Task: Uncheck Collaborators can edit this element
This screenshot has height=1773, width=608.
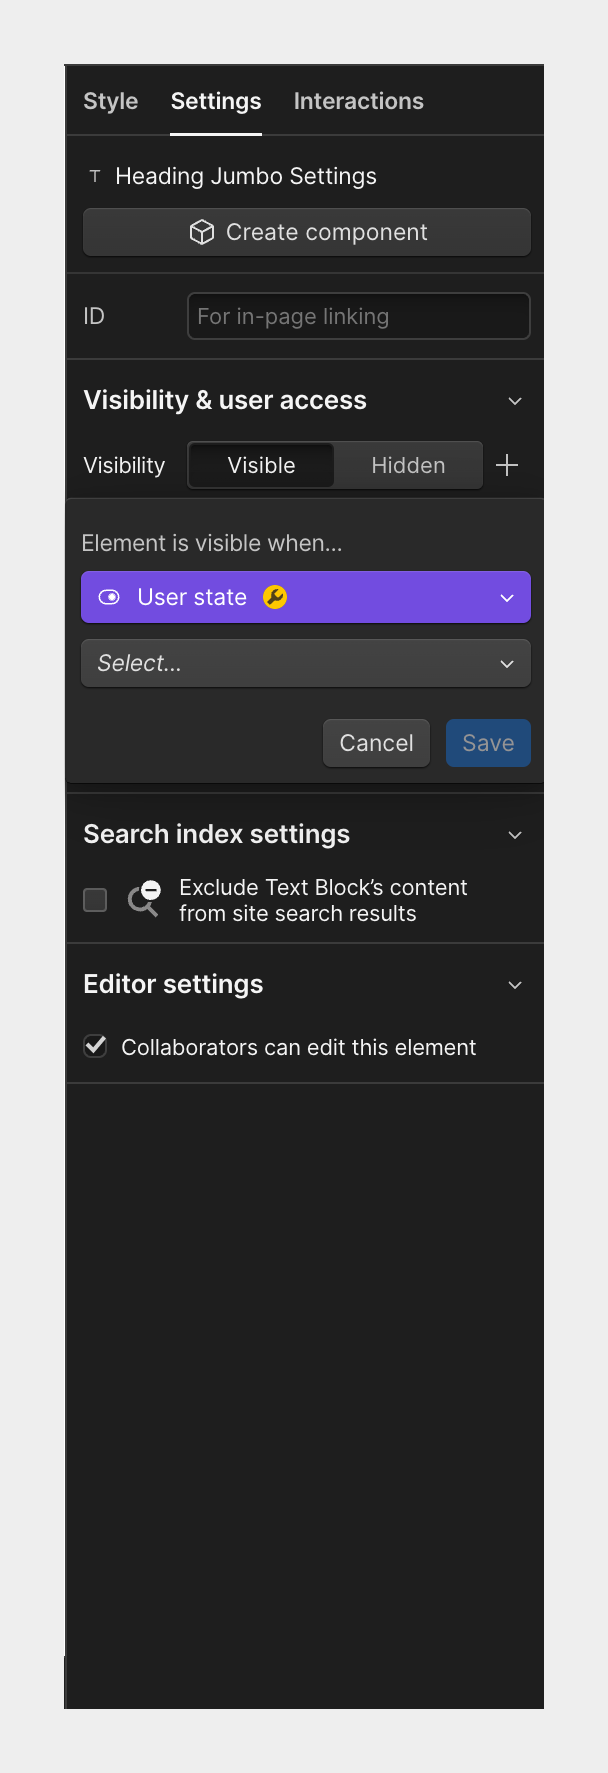Action: click(94, 1046)
